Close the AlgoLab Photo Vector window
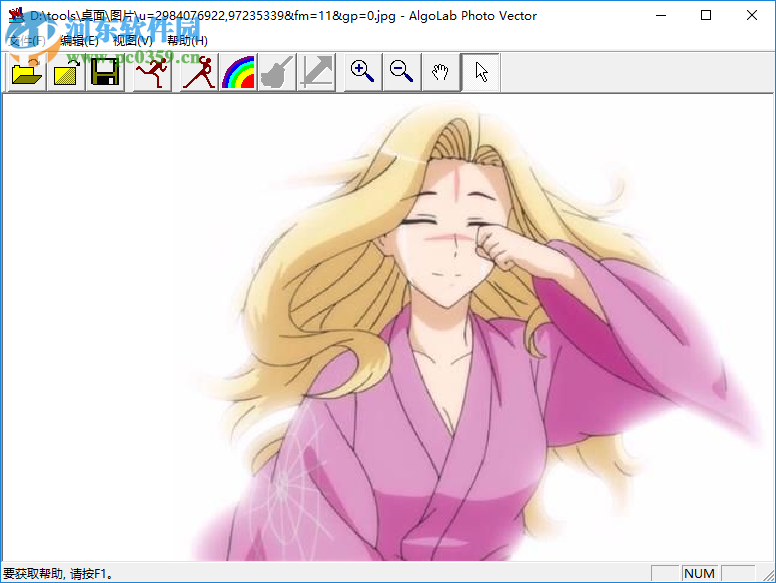 (752, 15)
